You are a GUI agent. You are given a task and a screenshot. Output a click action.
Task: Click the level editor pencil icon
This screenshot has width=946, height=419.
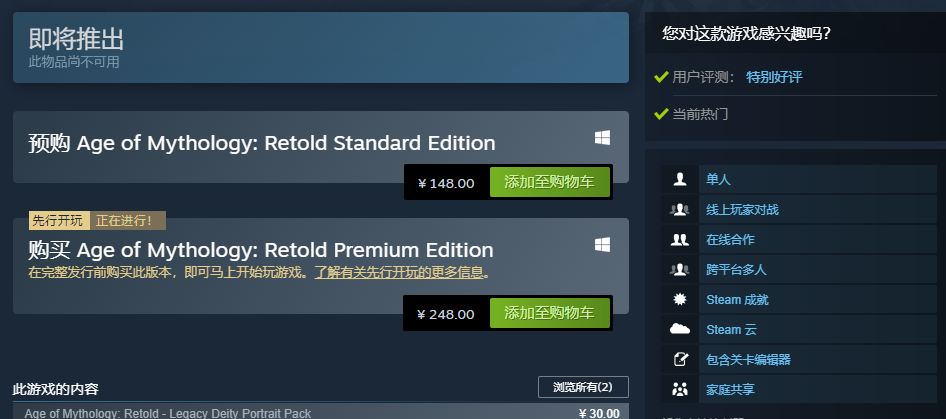tap(680, 360)
